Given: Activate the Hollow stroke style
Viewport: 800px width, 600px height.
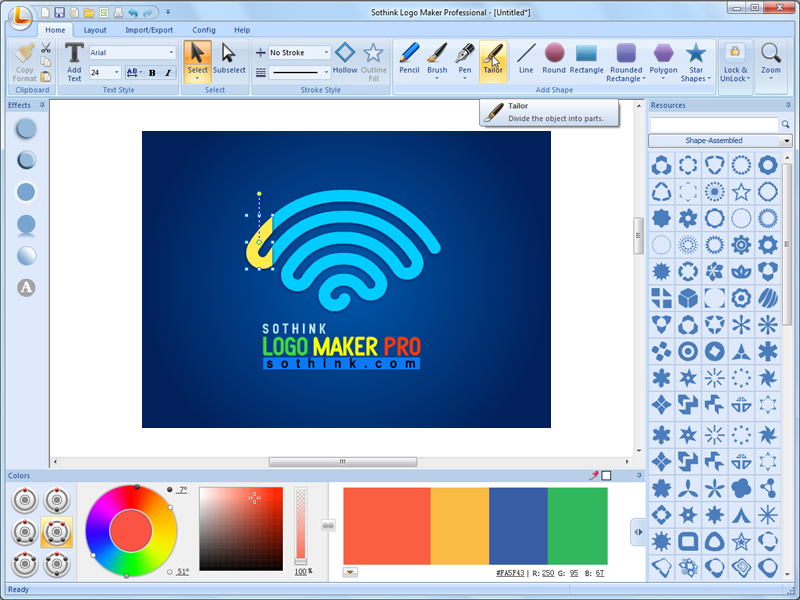Looking at the screenshot, I should coord(345,57).
